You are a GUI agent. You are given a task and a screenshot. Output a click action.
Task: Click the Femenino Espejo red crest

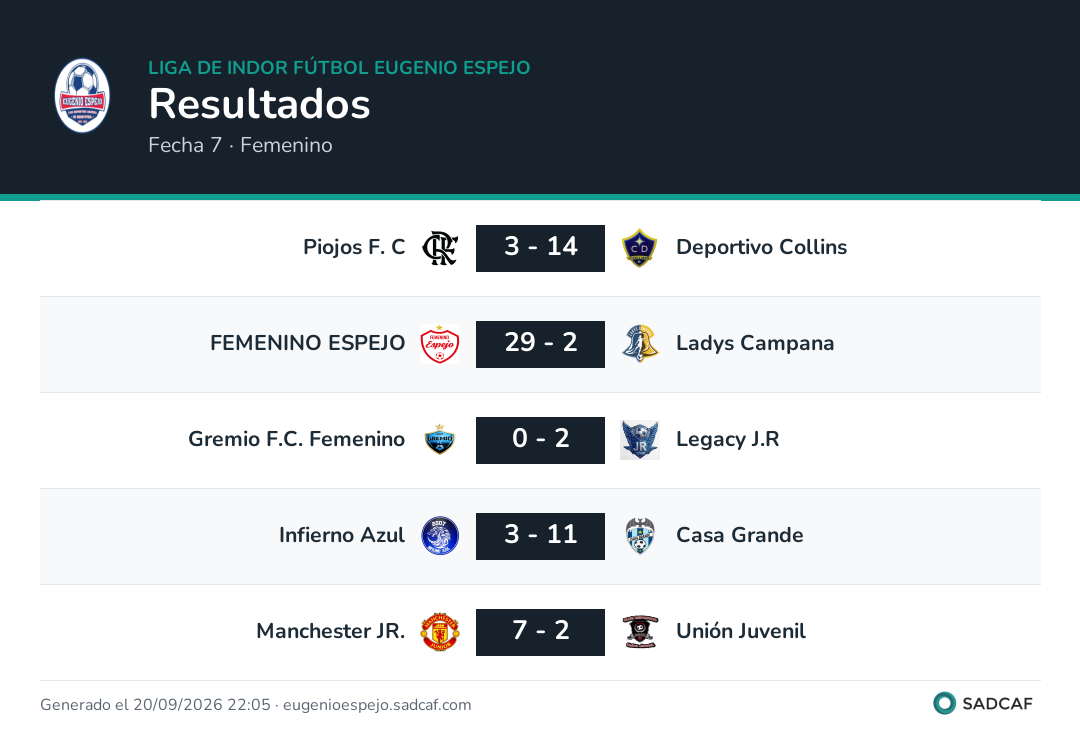pos(440,344)
